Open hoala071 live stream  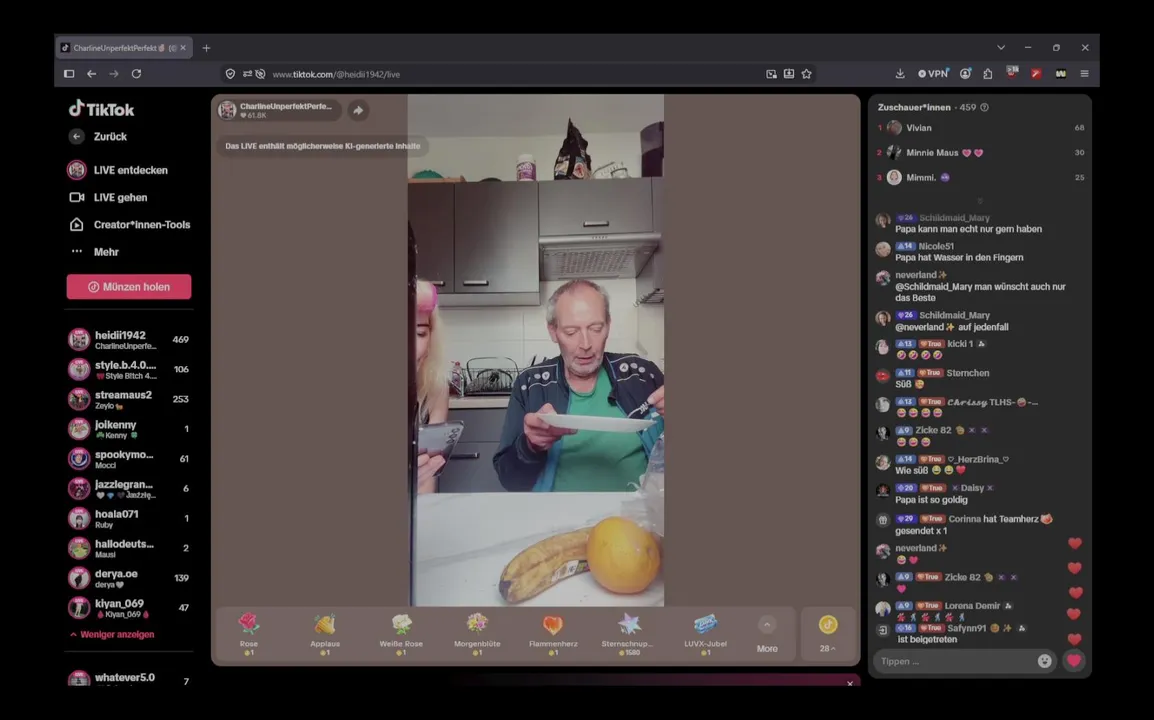click(x=129, y=518)
